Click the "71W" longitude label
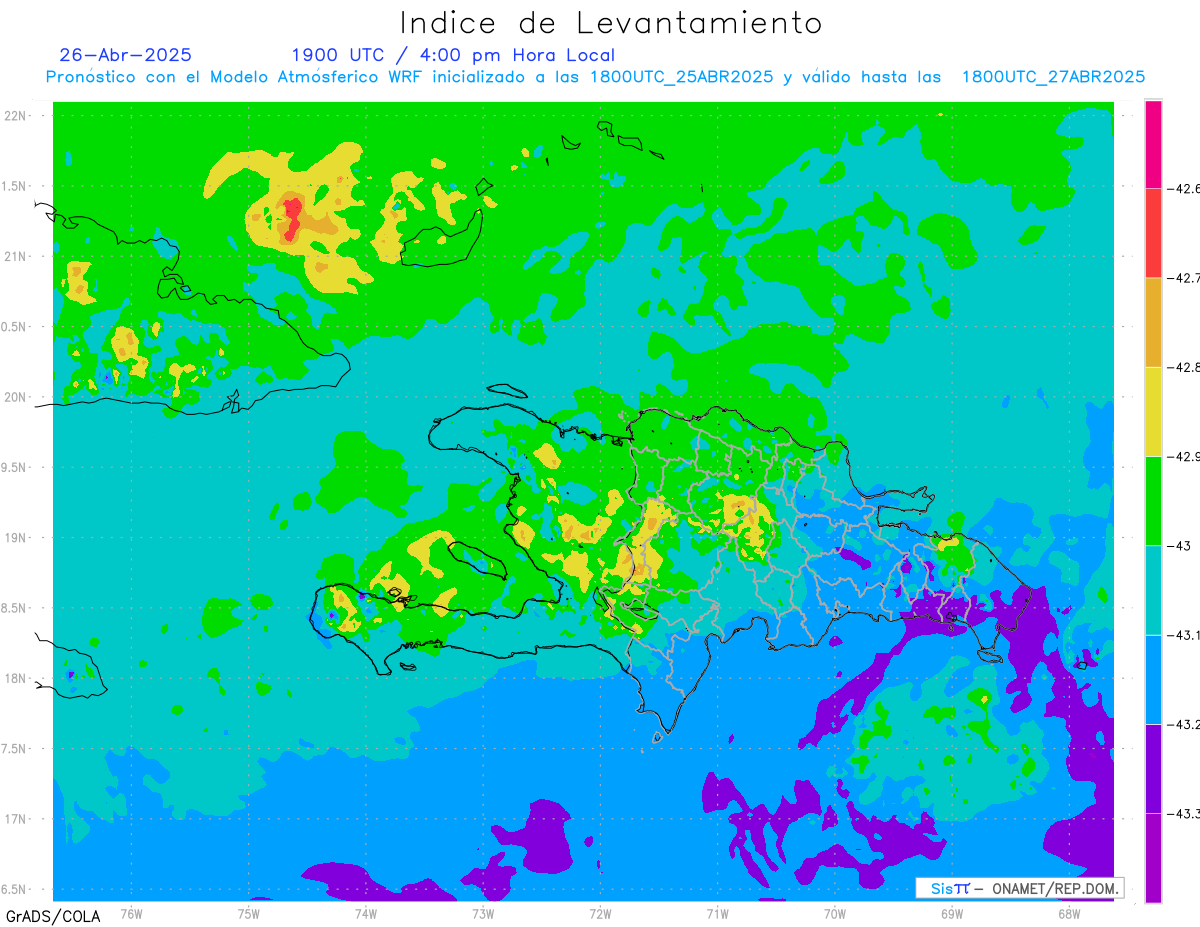This screenshot has height=927, width=1200. 717,913
